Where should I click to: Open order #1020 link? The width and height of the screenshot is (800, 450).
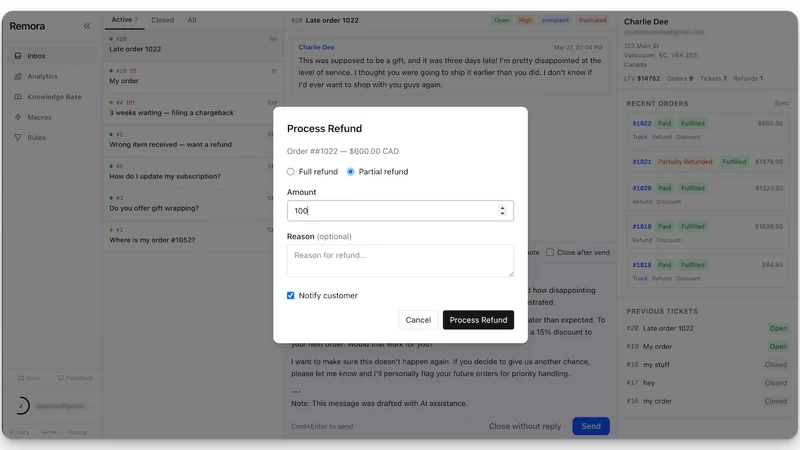pyautogui.click(x=642, y=188)
